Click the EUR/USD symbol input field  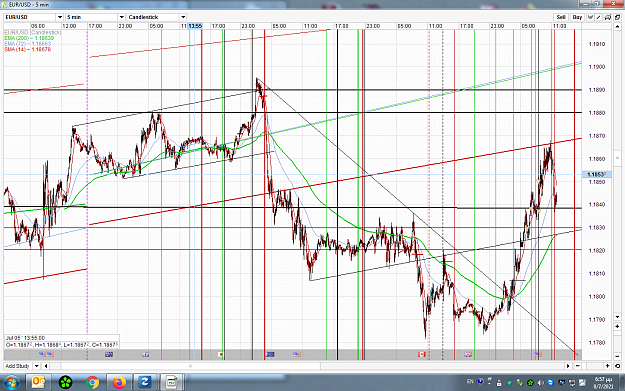pos(30,17)
